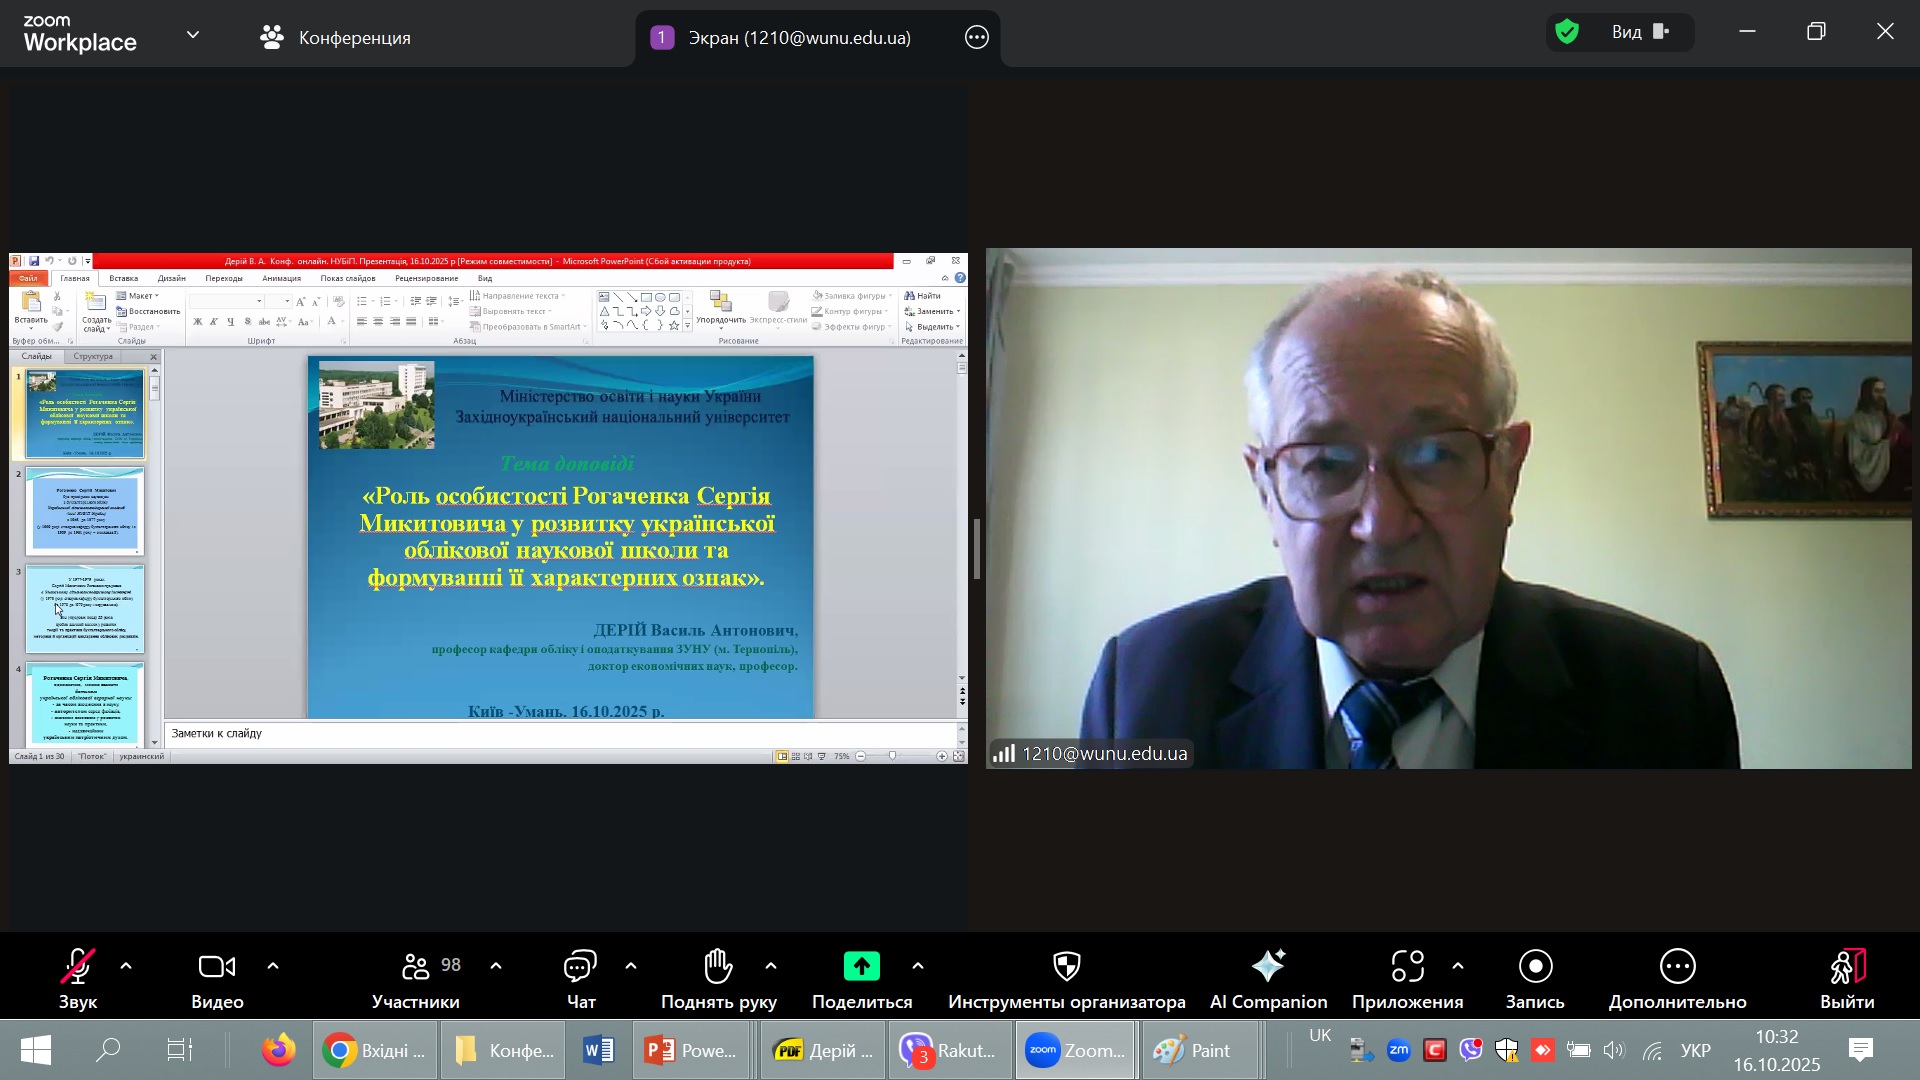Unmute microphone with Звук toggle
The height and width of the screenshot is (1080, 1920).
click(x=77, y=968)
